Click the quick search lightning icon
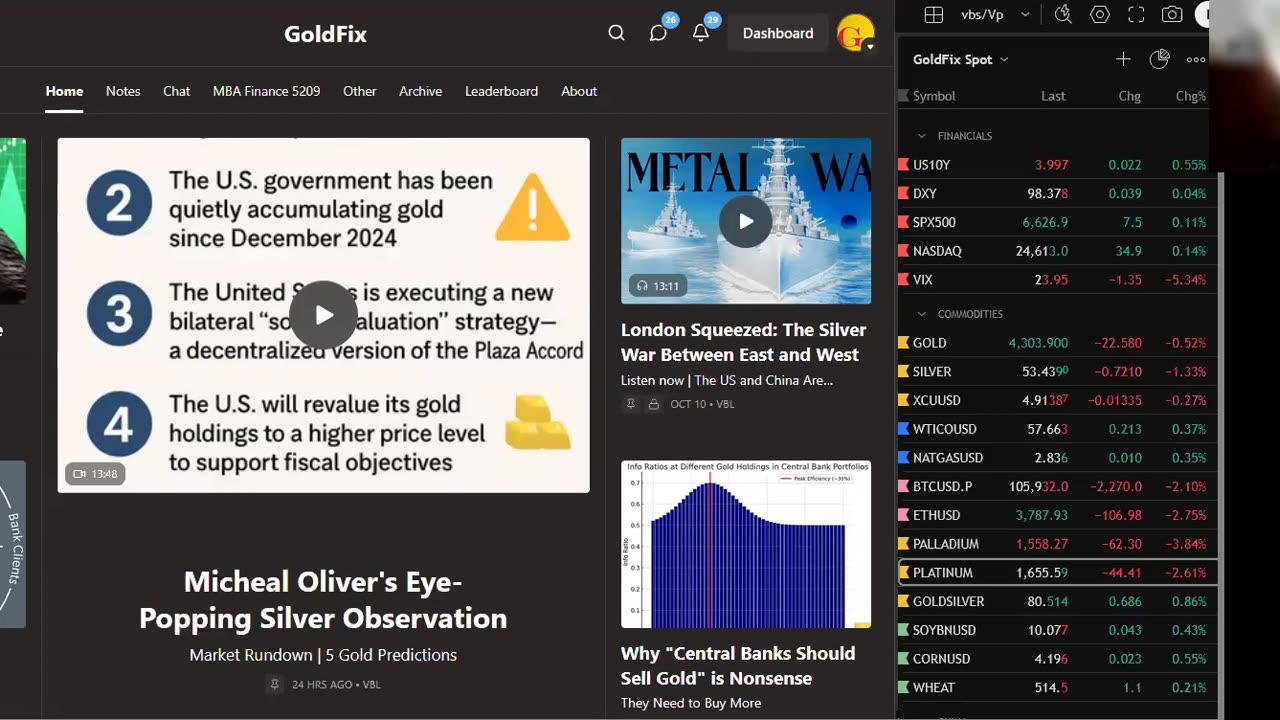Image resolution: width=1280 pixels, height=720 pixels. [x=1063, y=15]
